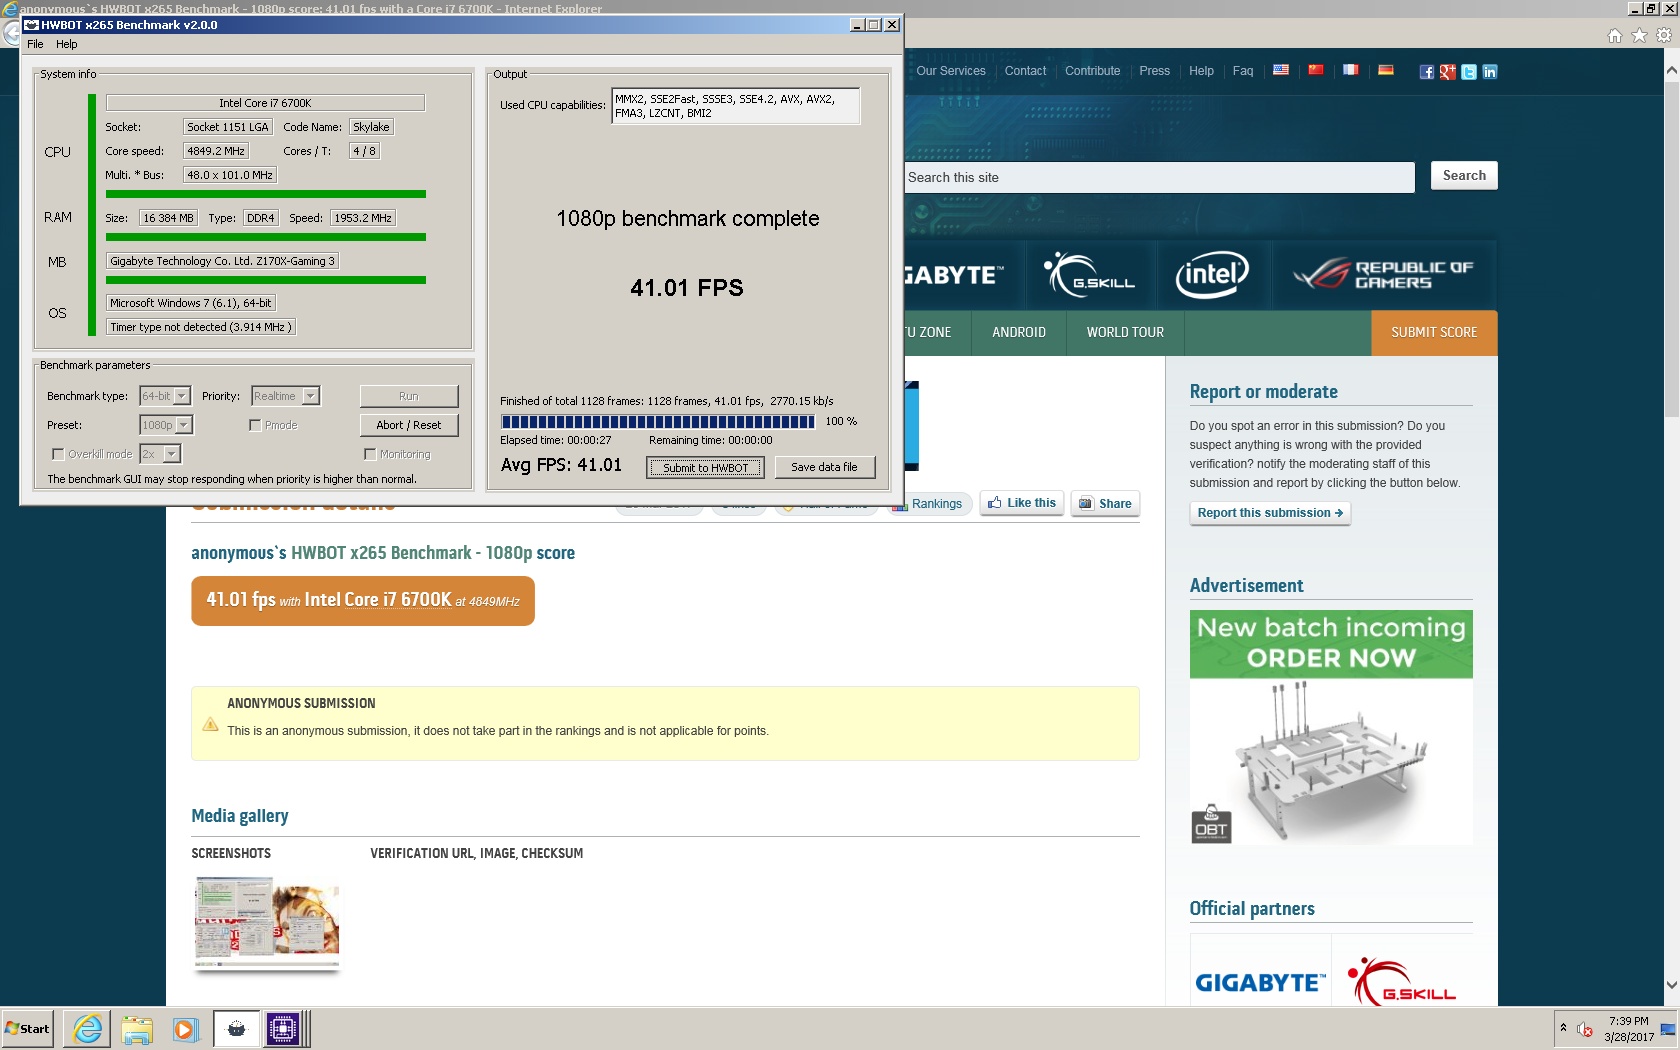Click the GIGABYTE official partner logo
This screenshot has width=1680, height=1050.
pos(1260,983)
